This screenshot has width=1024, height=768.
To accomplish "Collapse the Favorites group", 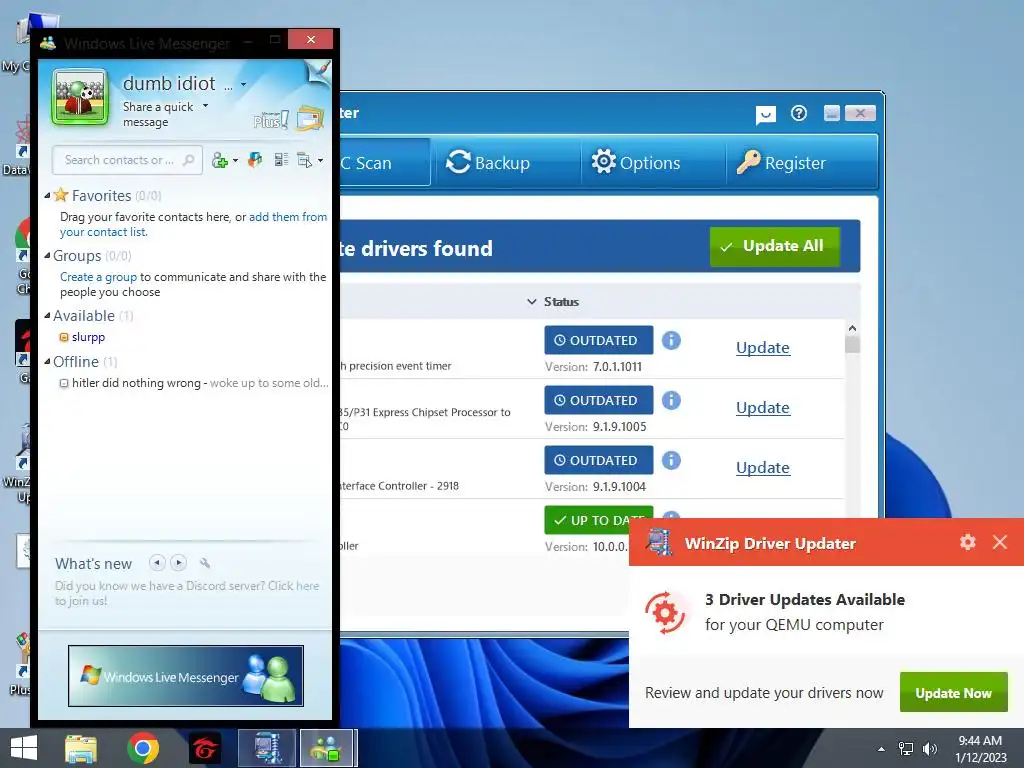I will point(47,195).
